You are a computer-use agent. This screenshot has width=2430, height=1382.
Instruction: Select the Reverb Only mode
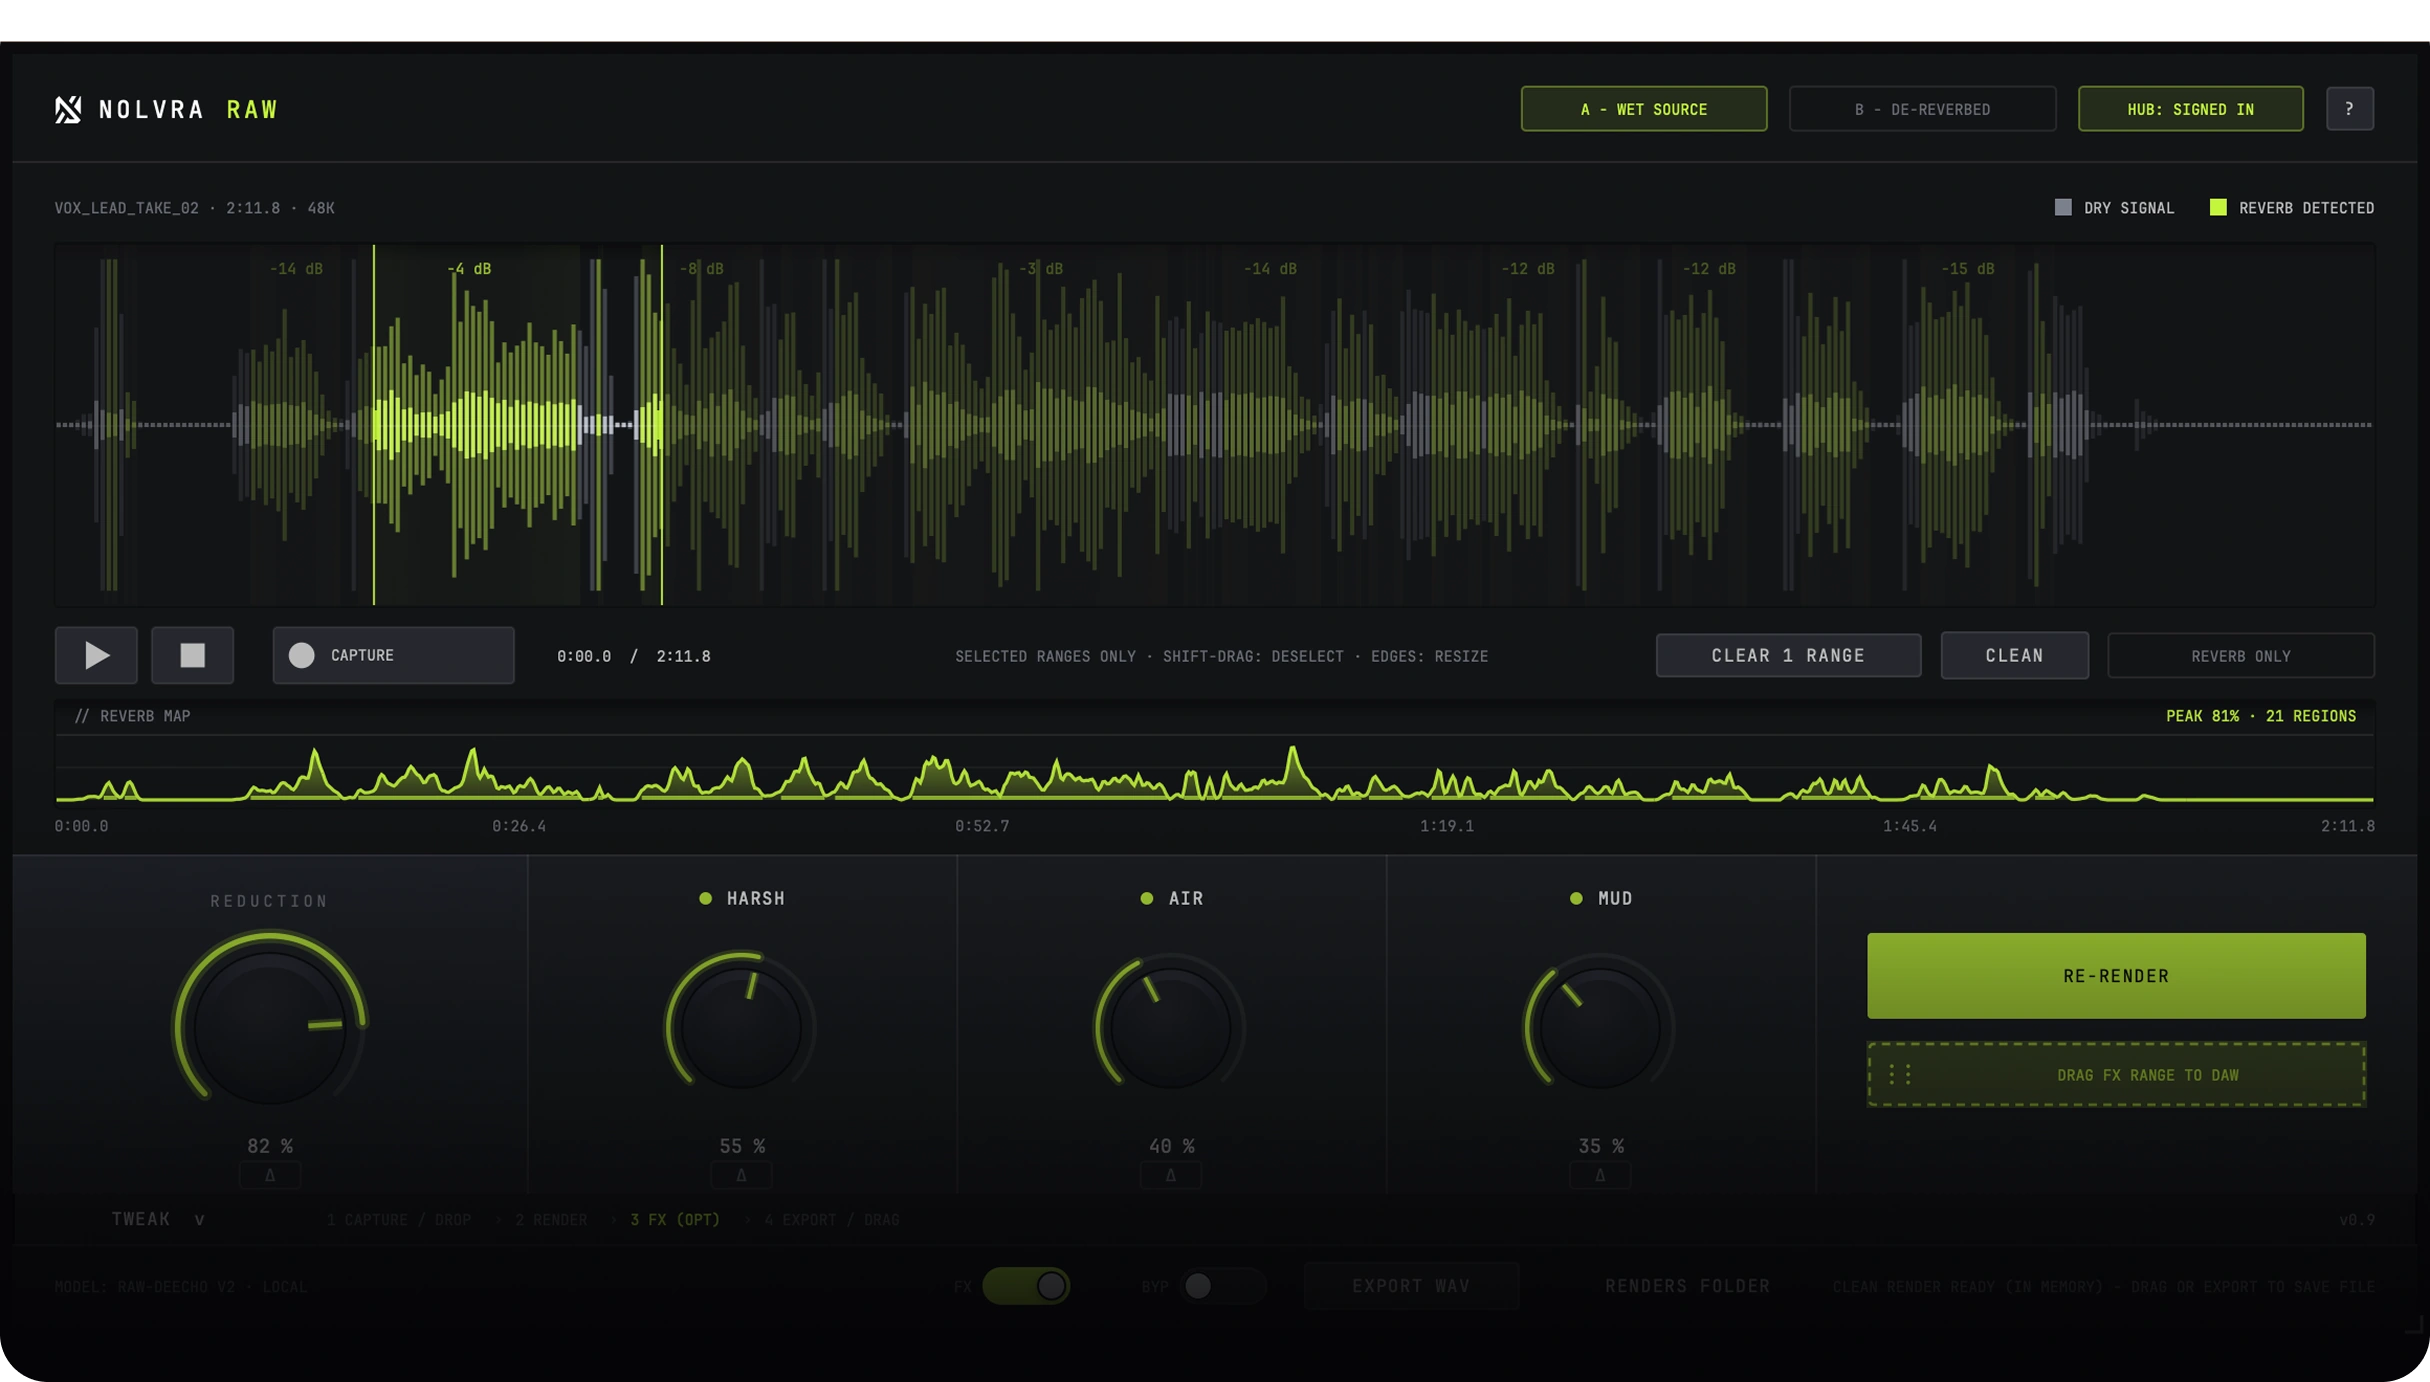2240,655
